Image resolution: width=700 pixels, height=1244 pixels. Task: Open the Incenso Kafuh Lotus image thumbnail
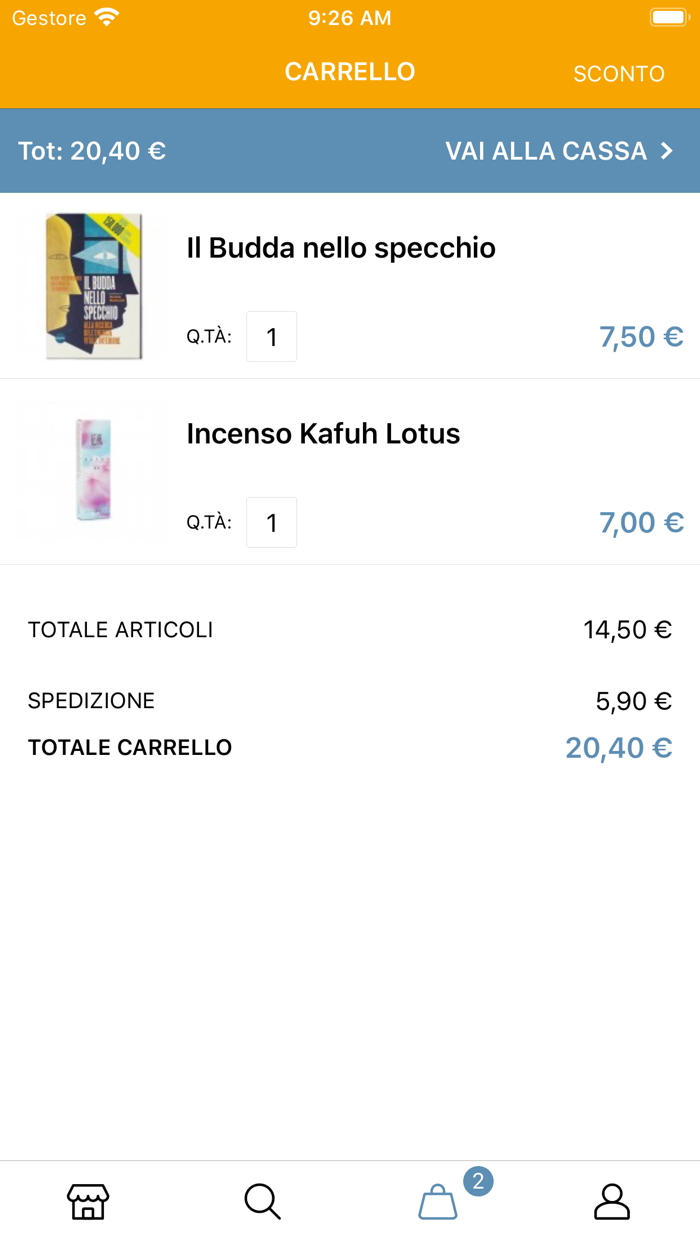91,470
